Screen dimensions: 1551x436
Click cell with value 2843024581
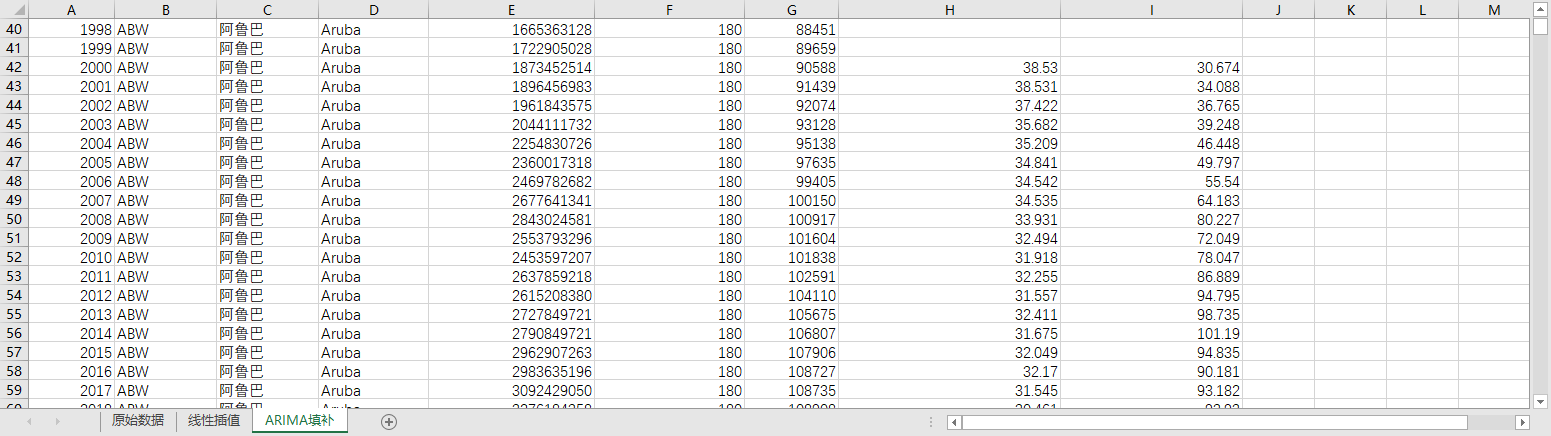point(511,219)
